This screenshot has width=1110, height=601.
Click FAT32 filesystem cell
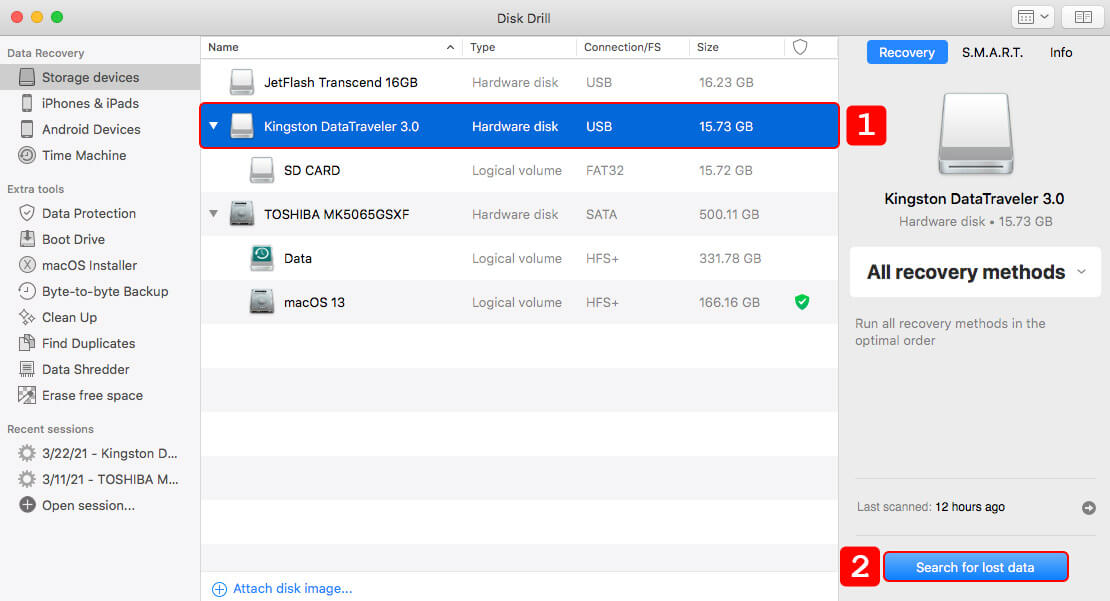tap(605, 170)
